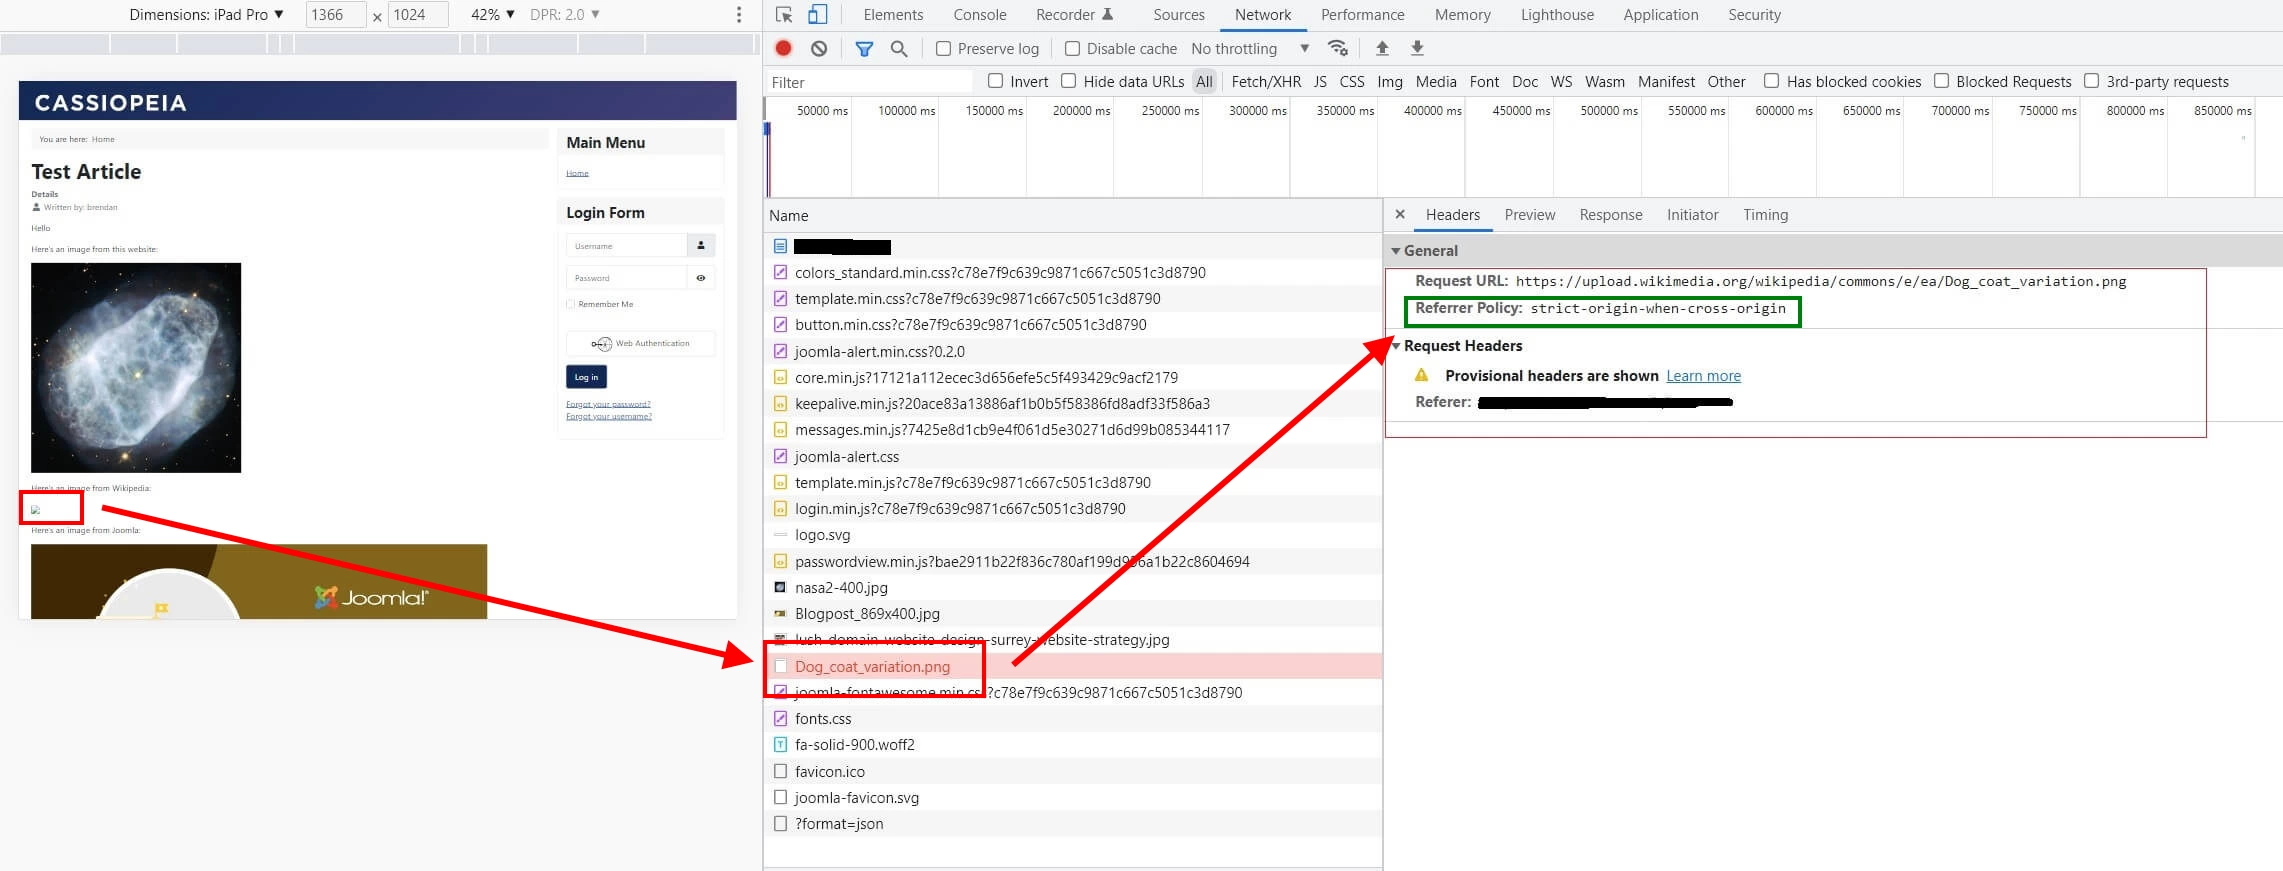The width and height of the screenshot is (2283, 871).
Task: Tick the Hide data URLs checkbox
Action: coord(1068,81)
